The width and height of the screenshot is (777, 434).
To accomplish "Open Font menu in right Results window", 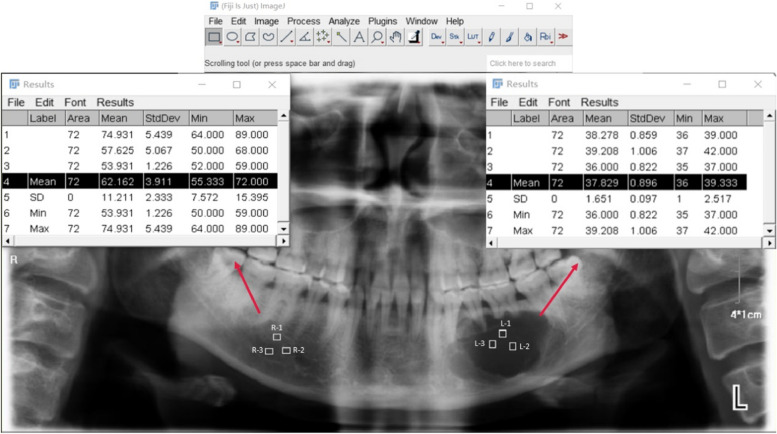I will 559,103.
